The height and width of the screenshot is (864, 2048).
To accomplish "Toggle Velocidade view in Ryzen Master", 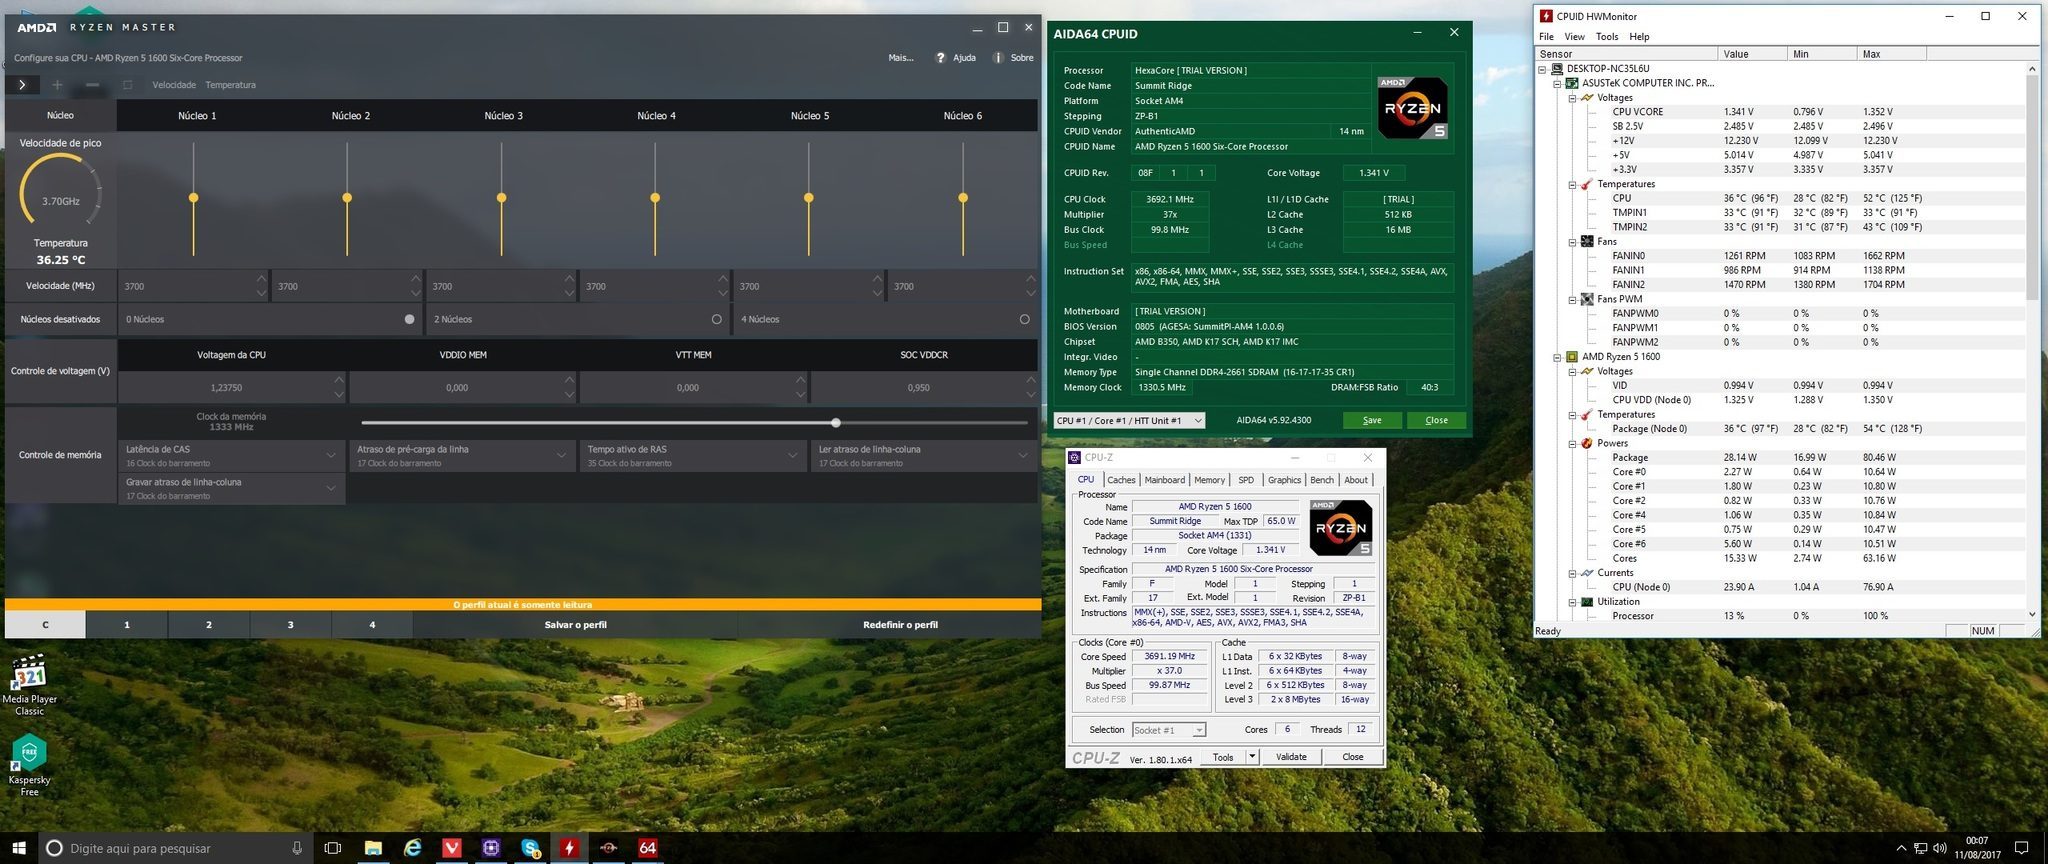I will tap(174, 85).
